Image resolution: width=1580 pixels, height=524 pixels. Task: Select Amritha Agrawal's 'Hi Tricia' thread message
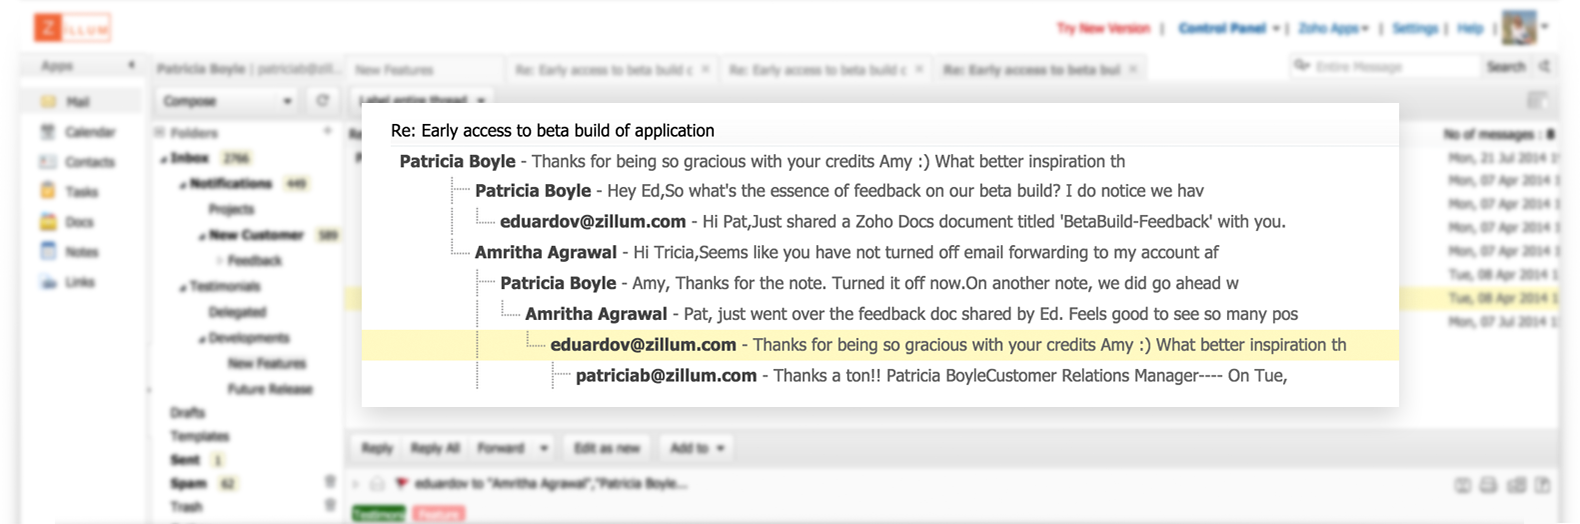[x=845, y=252]
